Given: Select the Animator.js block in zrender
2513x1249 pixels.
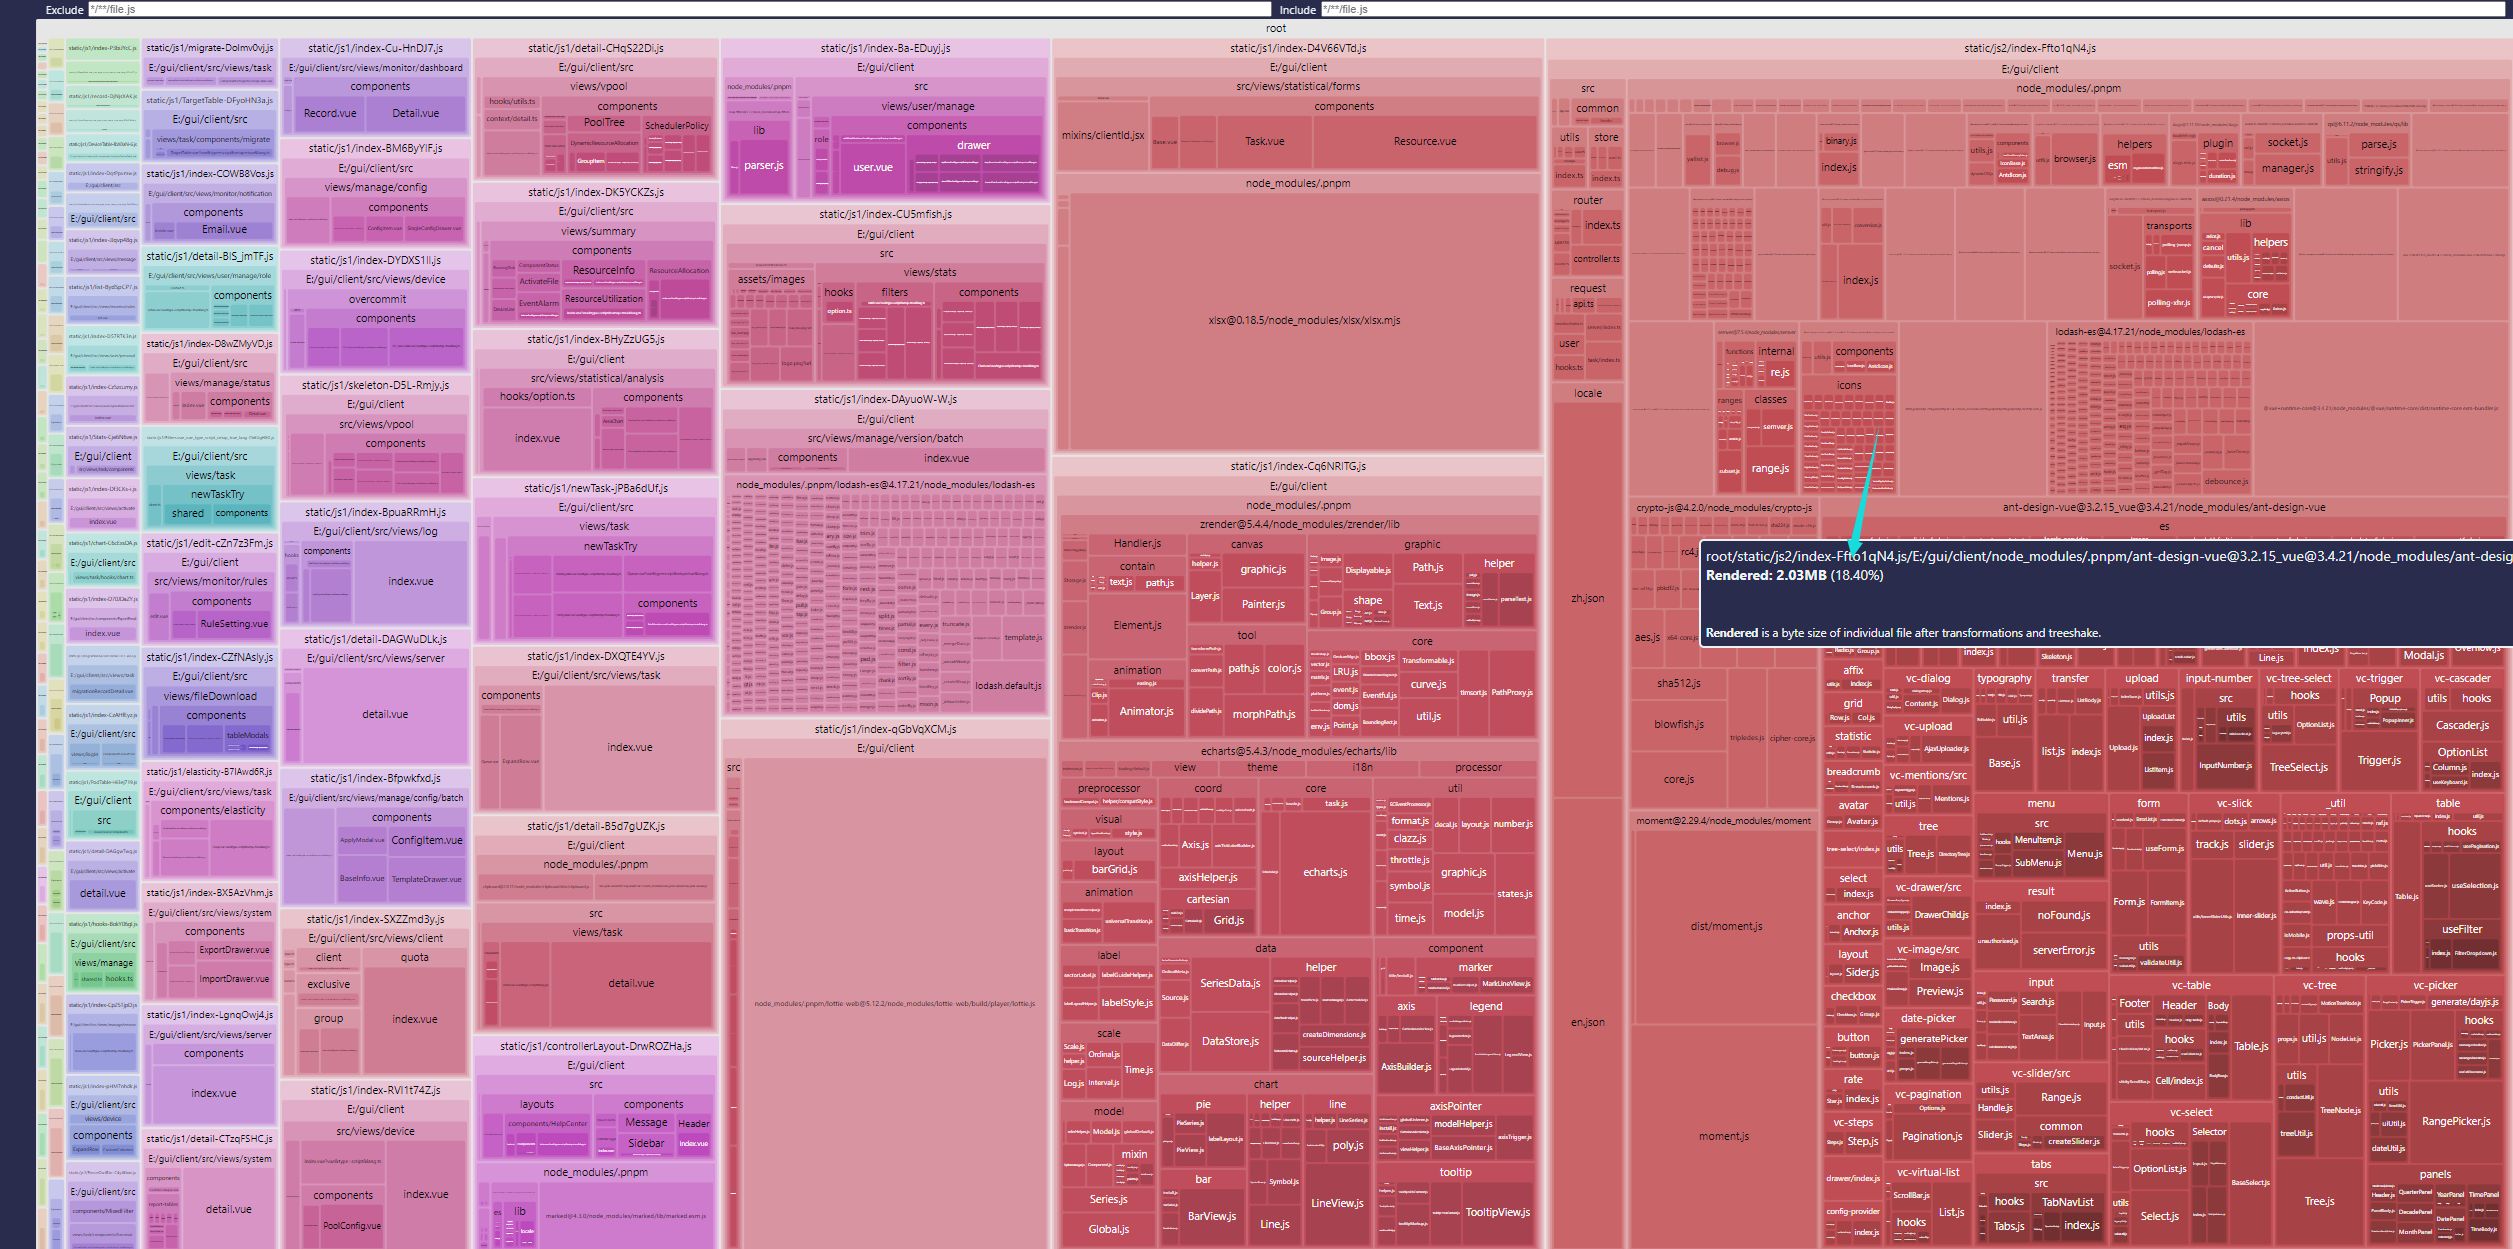Looking at the screenshot, I should pyautogui.click(x=1146, y=711).
